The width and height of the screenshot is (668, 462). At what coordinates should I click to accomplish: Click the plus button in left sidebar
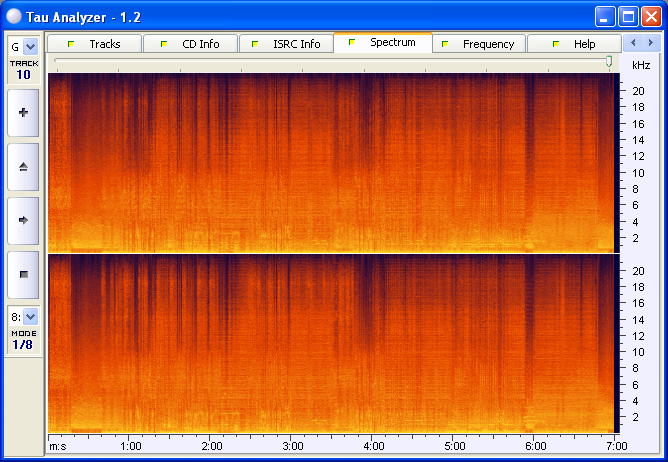pos(23,113)
